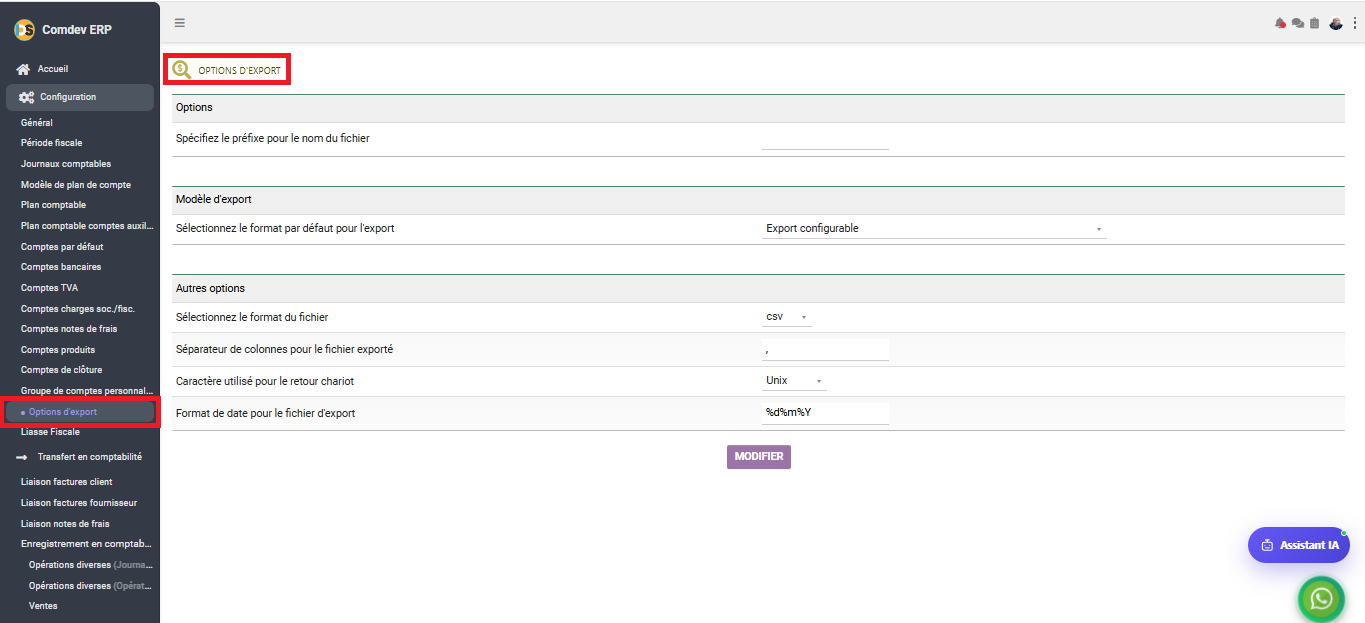Click the Configuration gears icon
Image resolution: width=1365 pixels, height=623 pixels.
26,97
